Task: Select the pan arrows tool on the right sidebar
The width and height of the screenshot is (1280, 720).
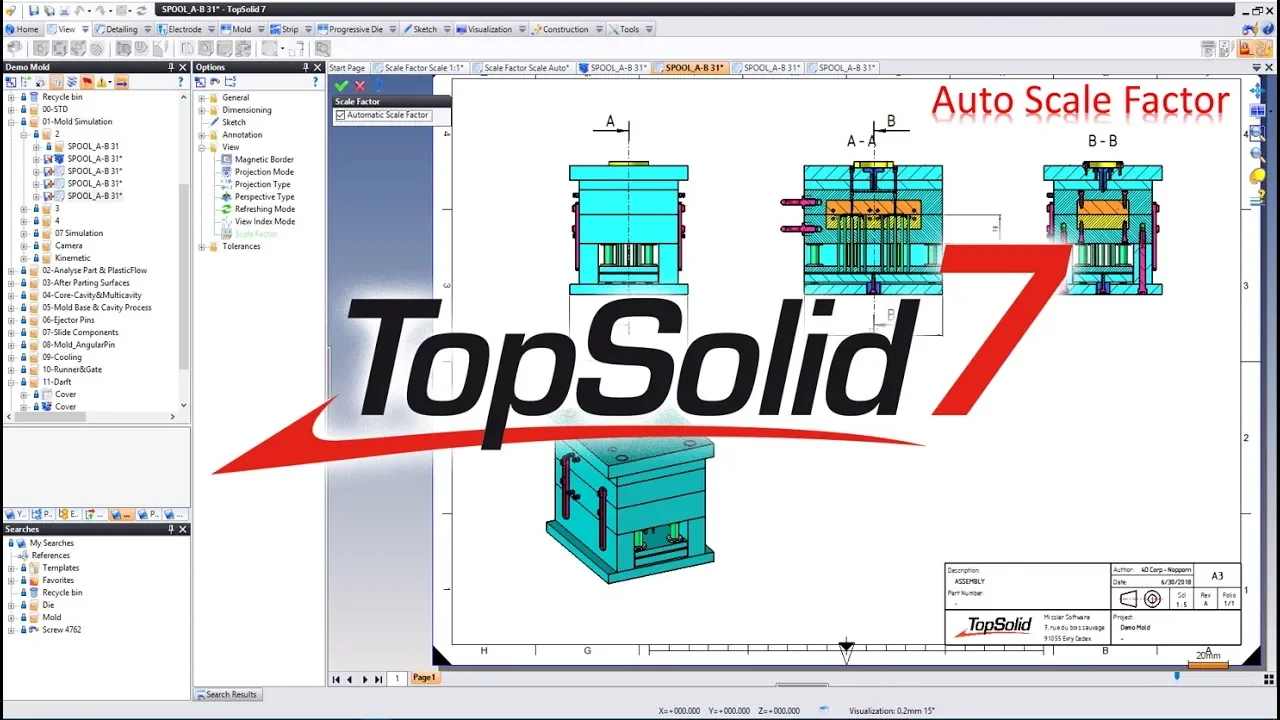Action: (1258, 91)
